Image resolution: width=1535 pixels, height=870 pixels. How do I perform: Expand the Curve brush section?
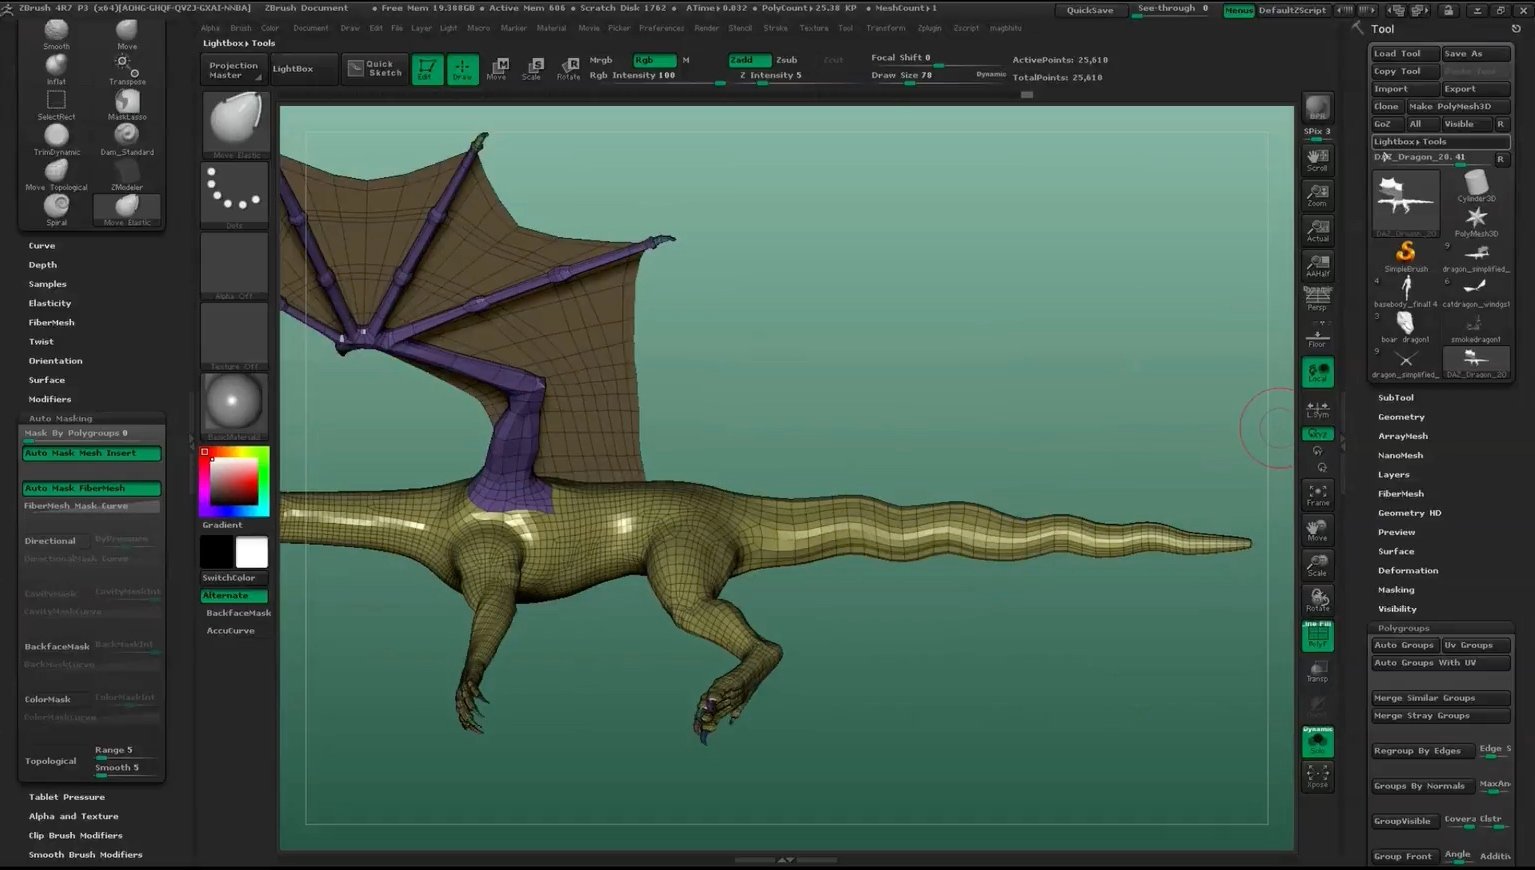click(42, 246)
